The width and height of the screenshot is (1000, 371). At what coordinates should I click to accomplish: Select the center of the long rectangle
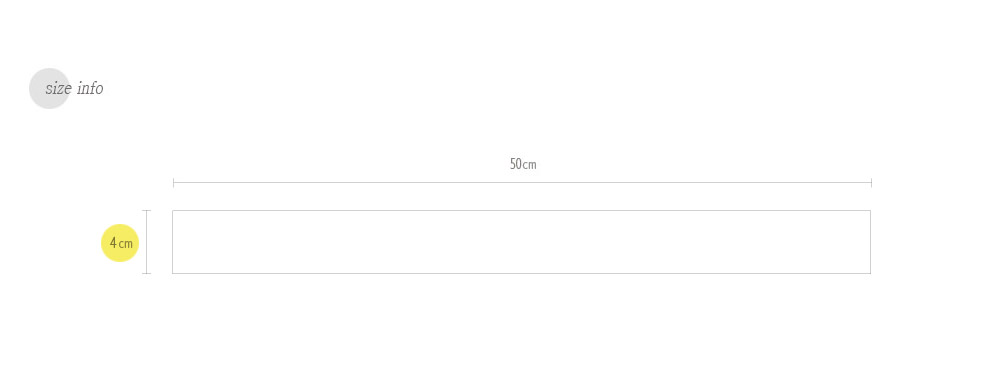point(522,242)
